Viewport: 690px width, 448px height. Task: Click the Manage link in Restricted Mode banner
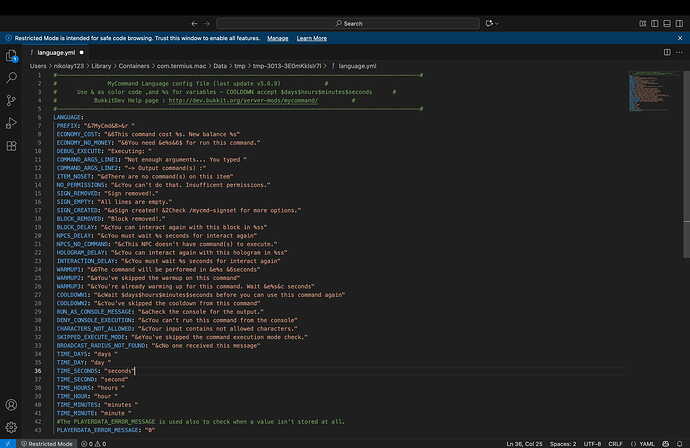click(x=278, y=38)
